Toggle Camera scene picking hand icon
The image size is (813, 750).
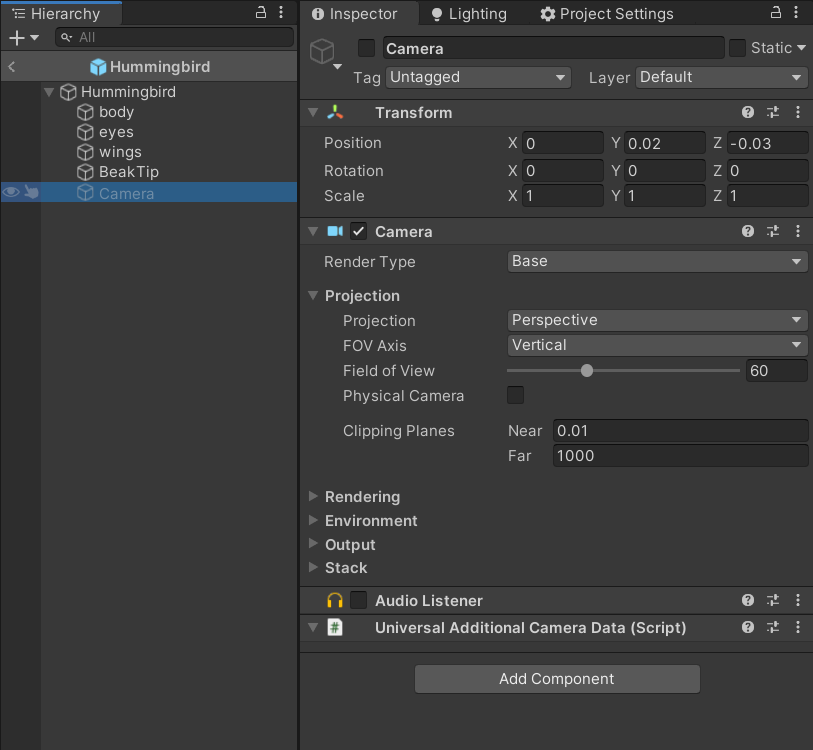pyautogui.click(x=31, y=192)
